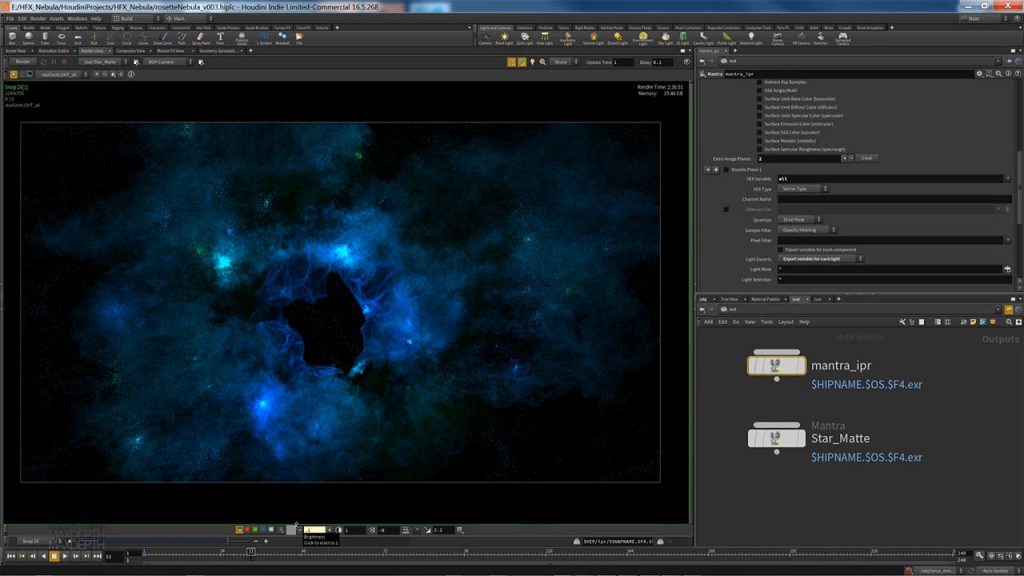Open the network editor Layout menu
This screenshot has height=576, width=1024.
coord(786,322)
